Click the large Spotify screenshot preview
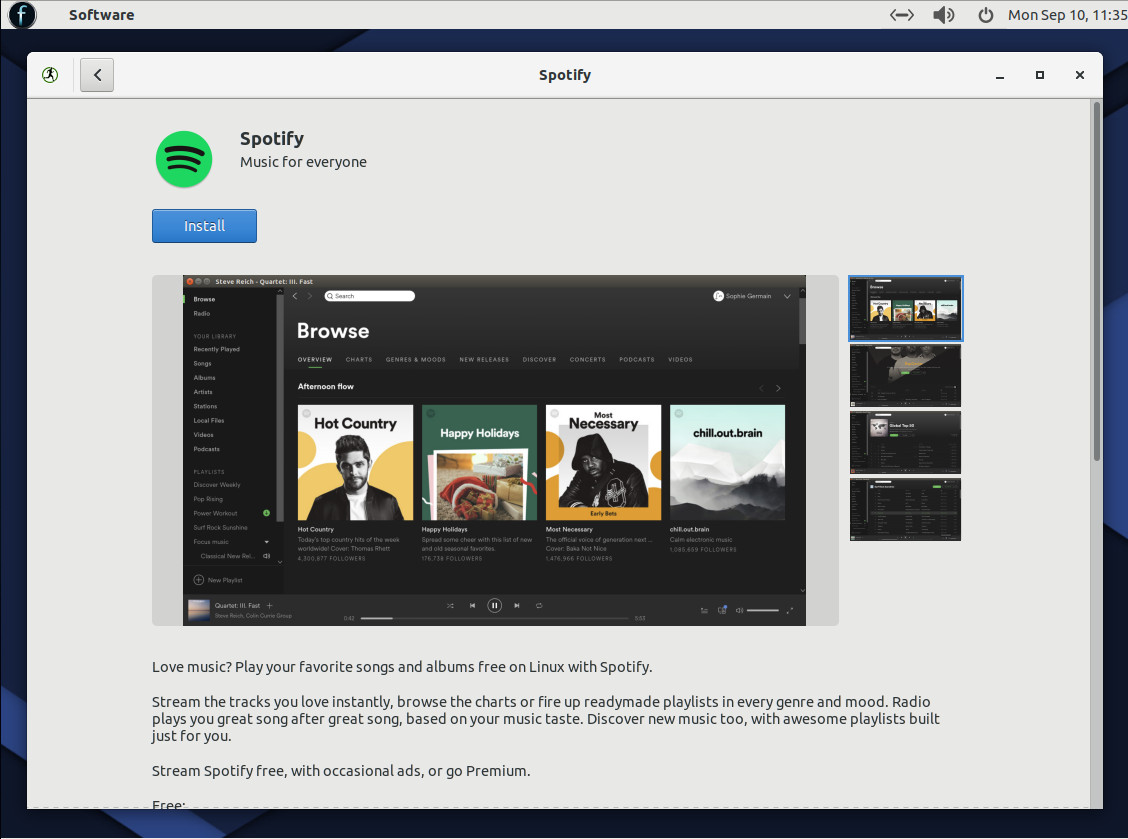The height and width of the screenshot is (839, 1128). (494, 450)
